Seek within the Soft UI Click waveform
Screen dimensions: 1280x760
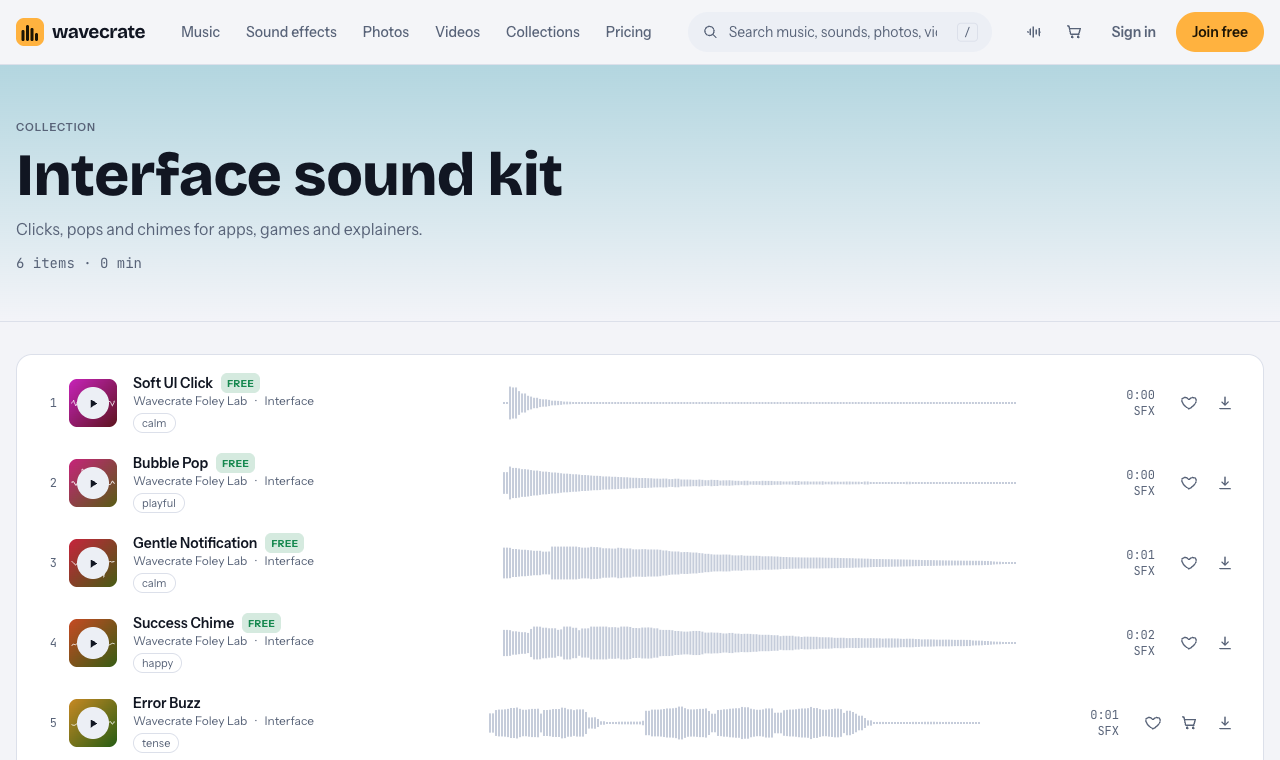pyautogui.click(x=759, y=403)
